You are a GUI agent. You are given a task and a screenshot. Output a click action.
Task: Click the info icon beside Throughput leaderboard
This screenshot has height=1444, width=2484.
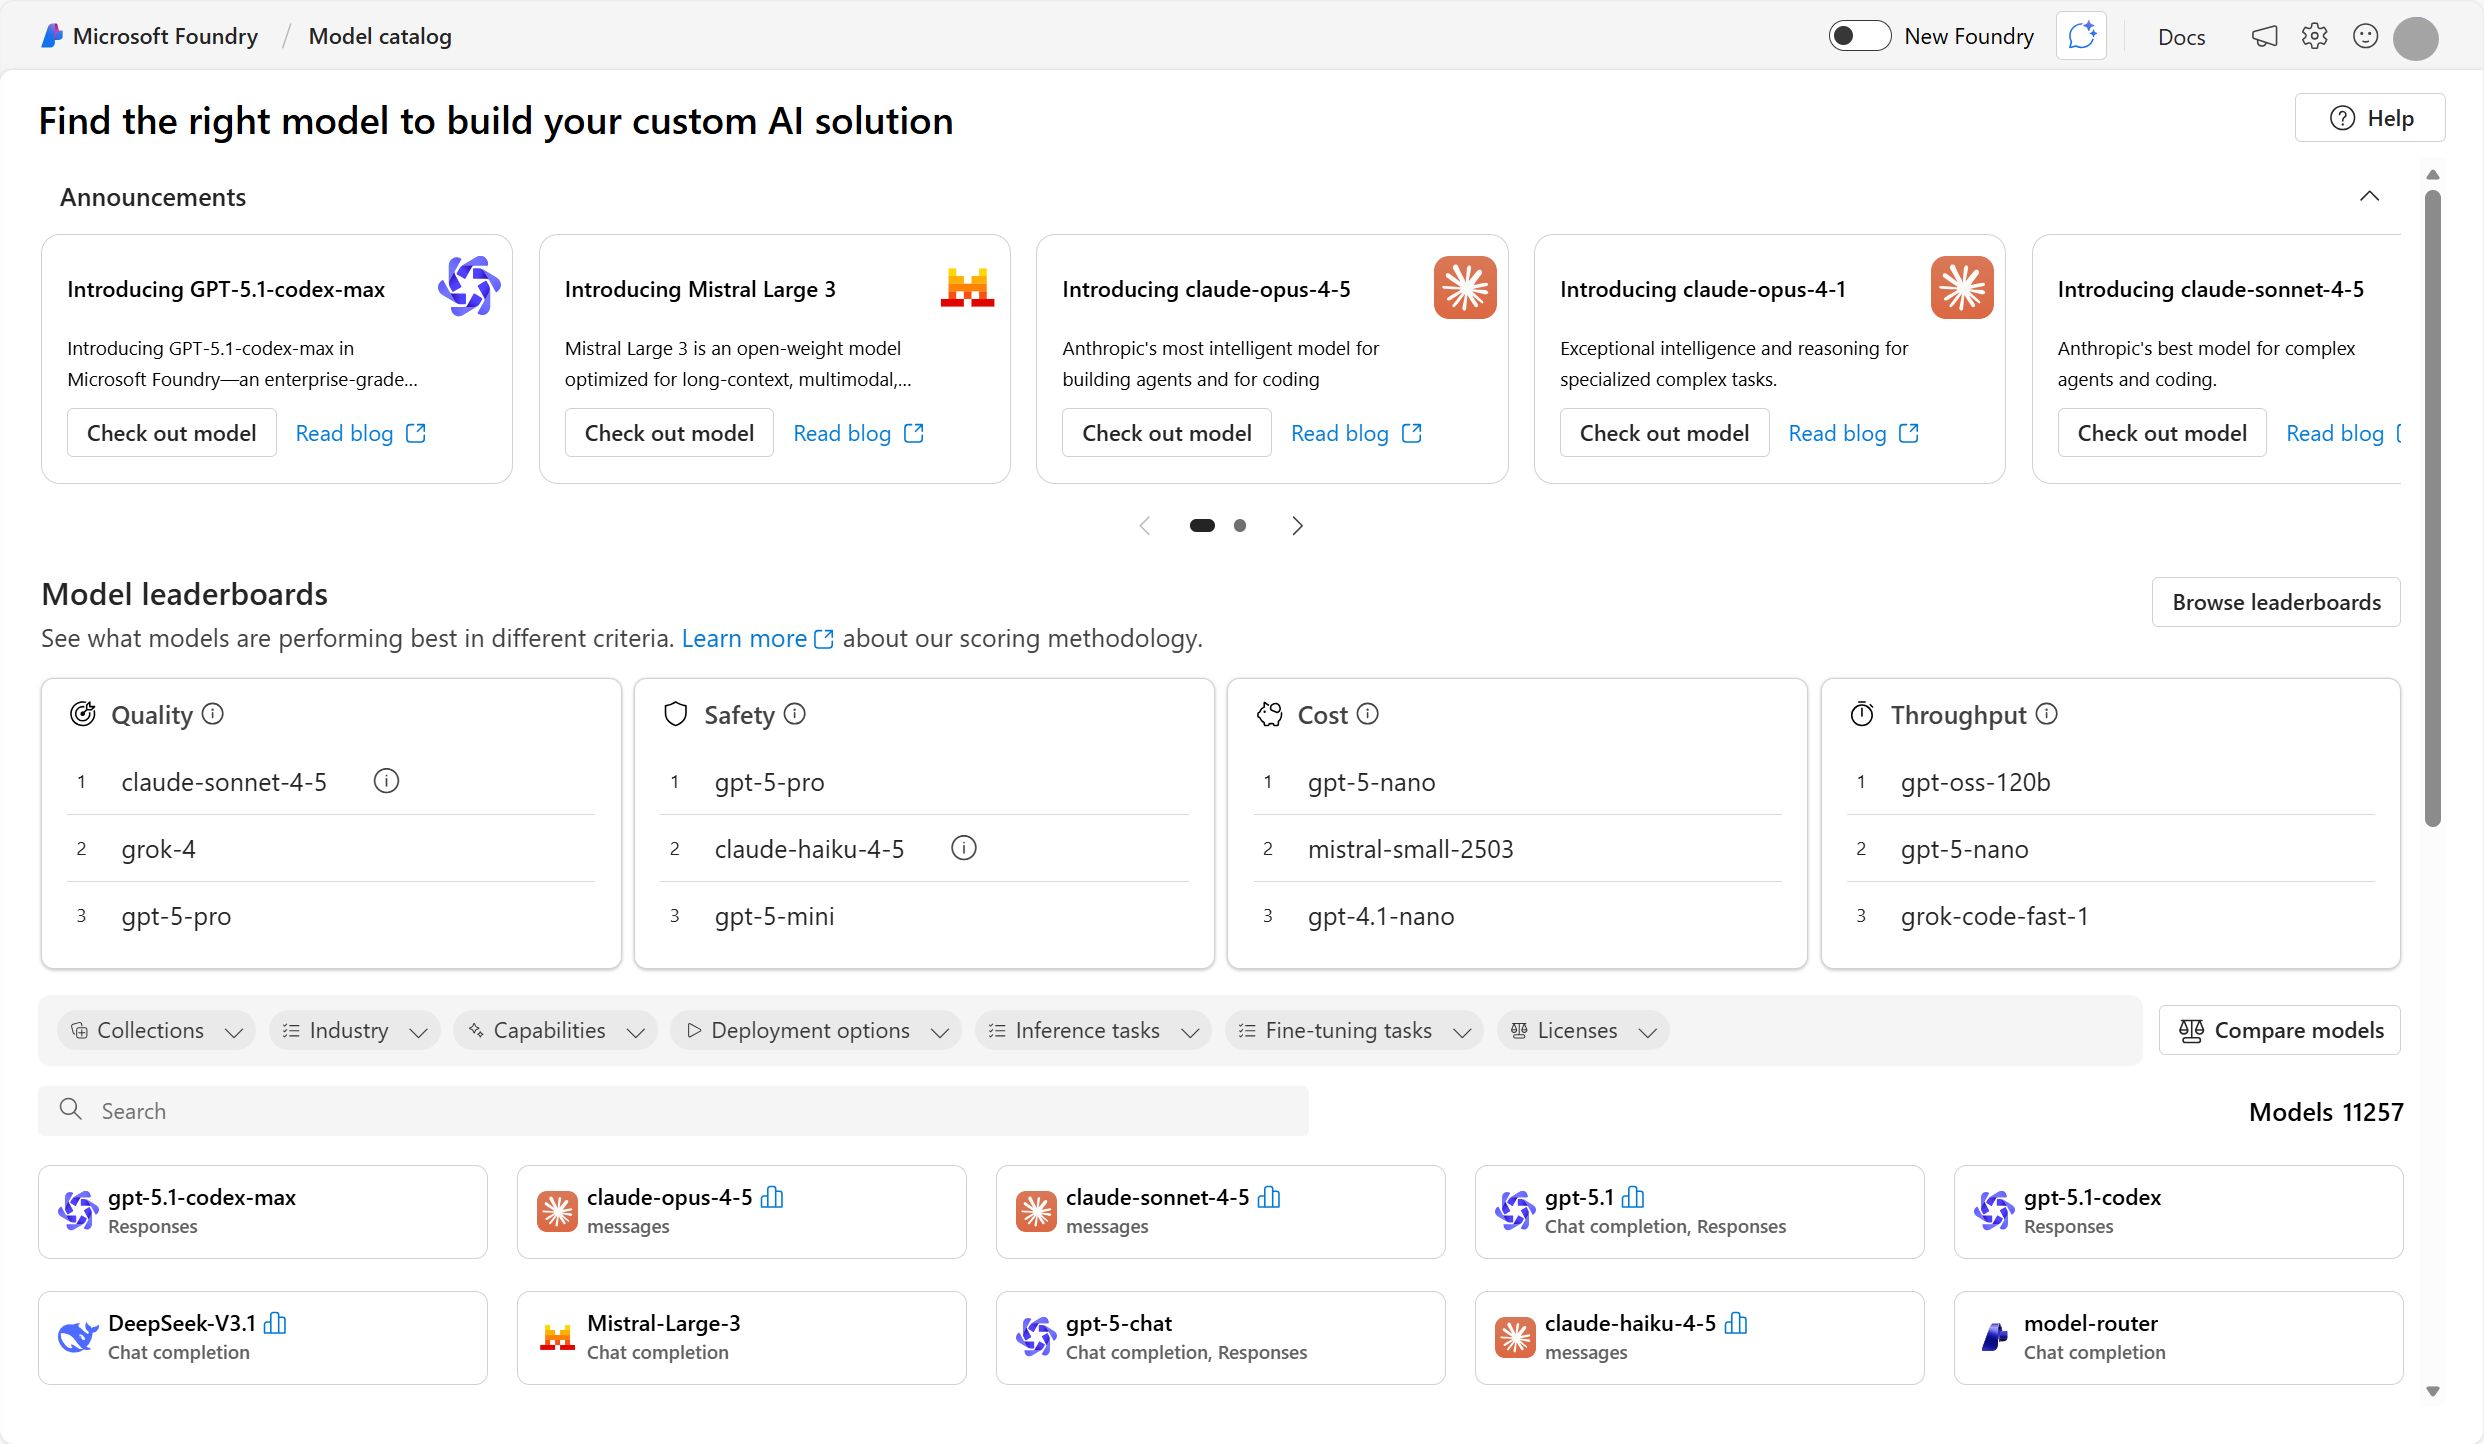click(2047, 713)
